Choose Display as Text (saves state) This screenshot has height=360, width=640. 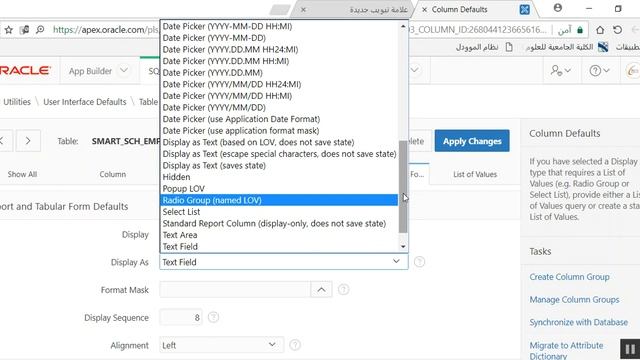coord(279,165)
